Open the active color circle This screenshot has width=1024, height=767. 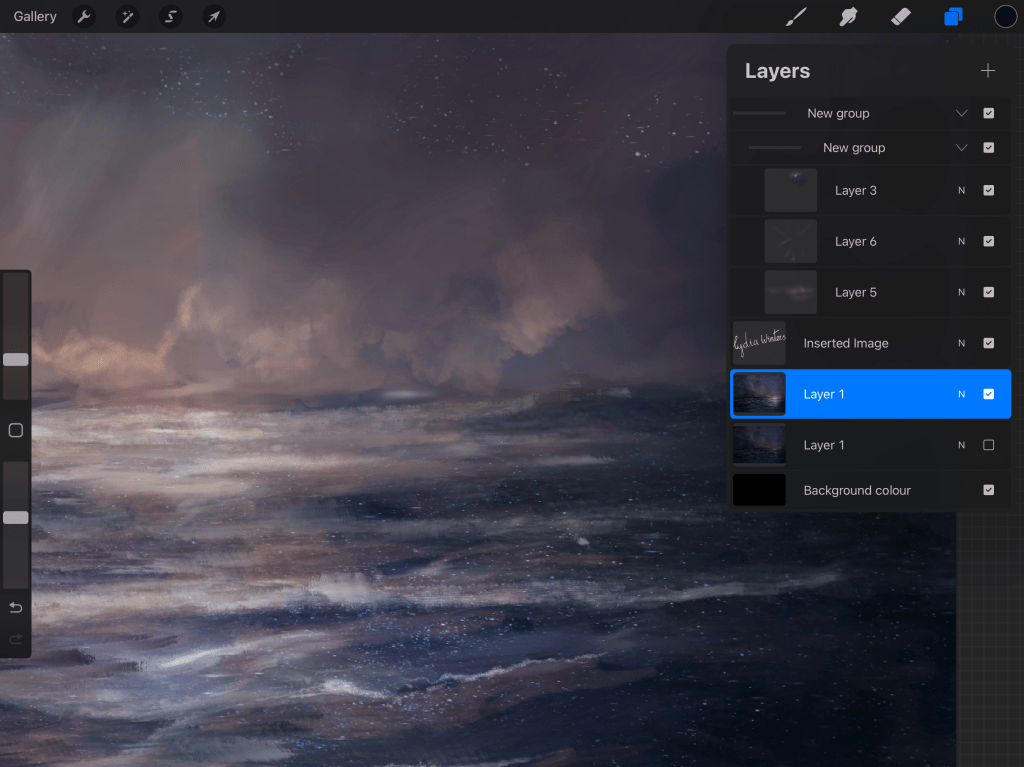click(1005, 17)
